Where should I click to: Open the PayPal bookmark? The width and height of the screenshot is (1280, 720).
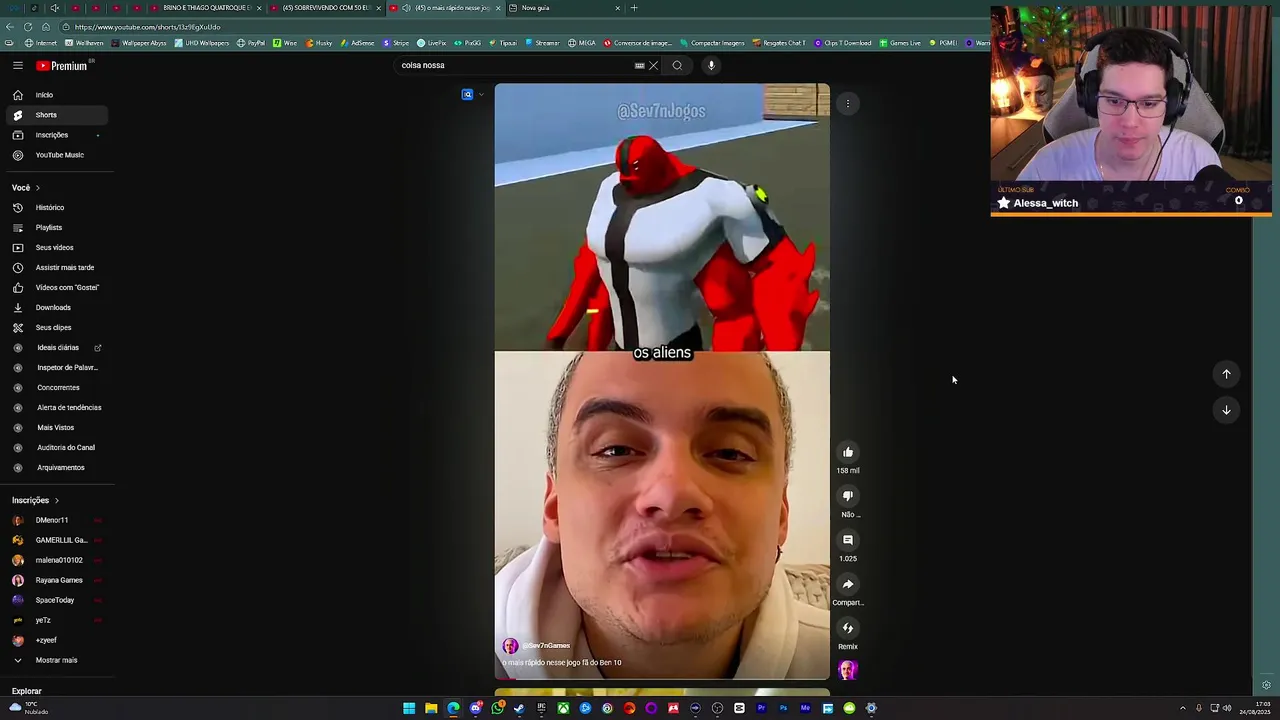[x=251, y=43]
